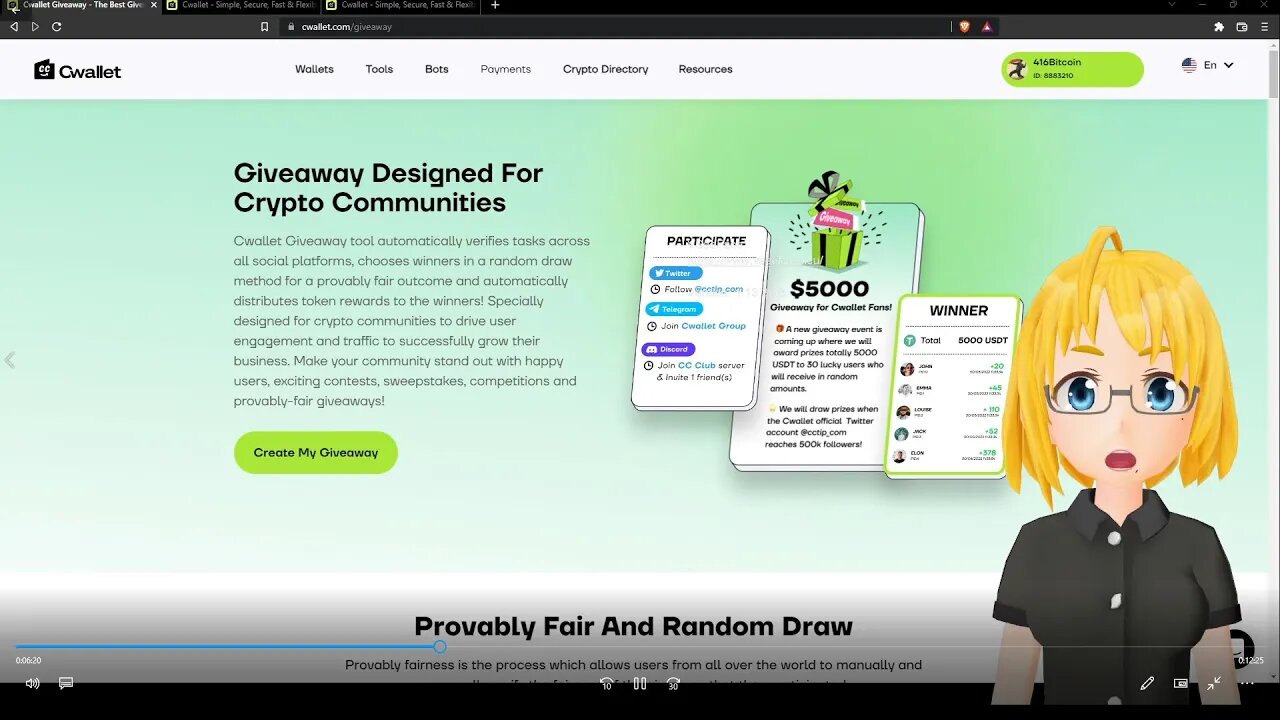Go back using browser back arrow
Screen dimensions: 1280x720
(x=14, y=27)
